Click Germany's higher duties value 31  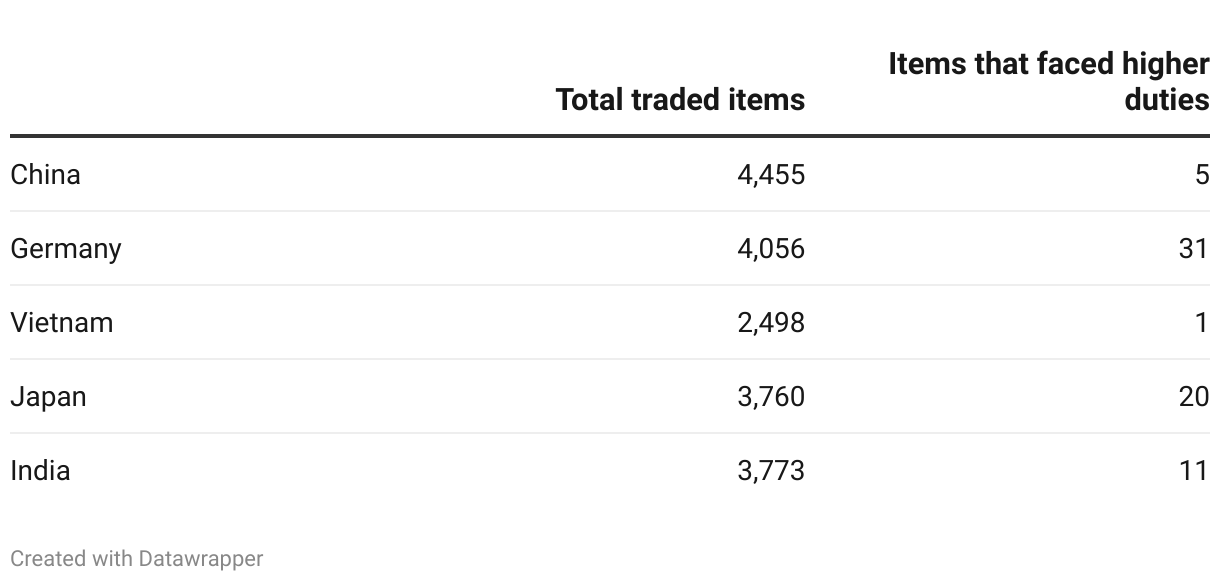[x=1194, y=249]
